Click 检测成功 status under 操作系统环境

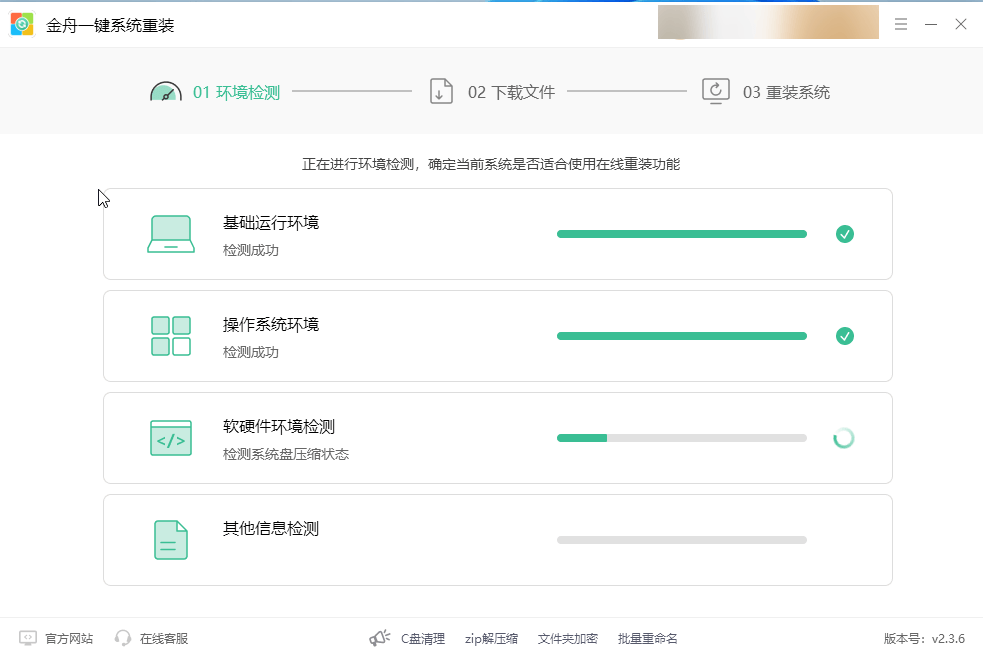pyautogui.click(x=251, y=352)
